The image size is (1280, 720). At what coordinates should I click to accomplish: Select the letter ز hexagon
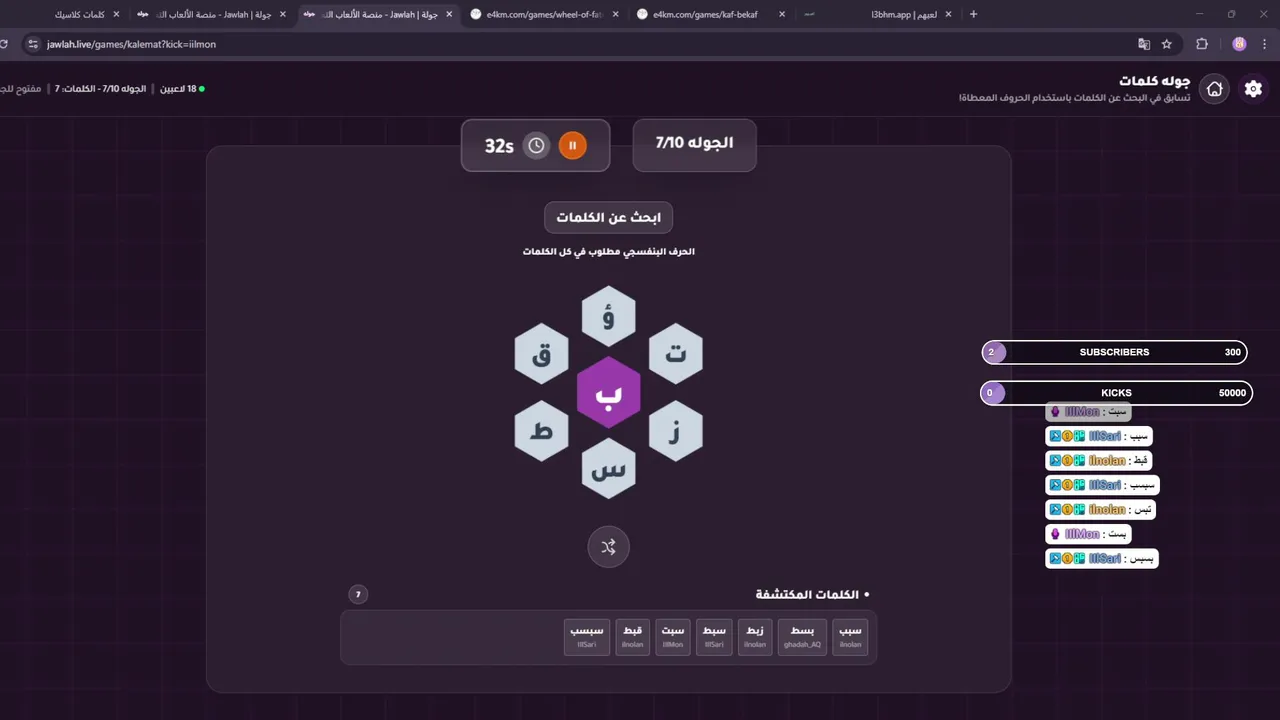tap(676, 431)
